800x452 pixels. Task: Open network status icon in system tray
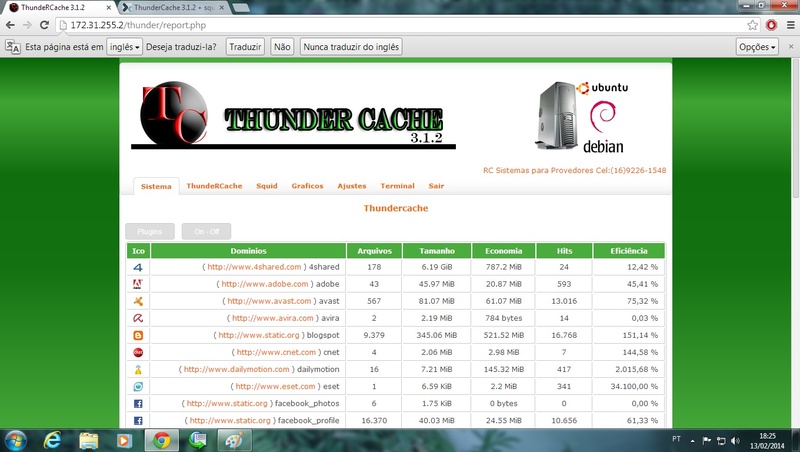tap(721, 441)
